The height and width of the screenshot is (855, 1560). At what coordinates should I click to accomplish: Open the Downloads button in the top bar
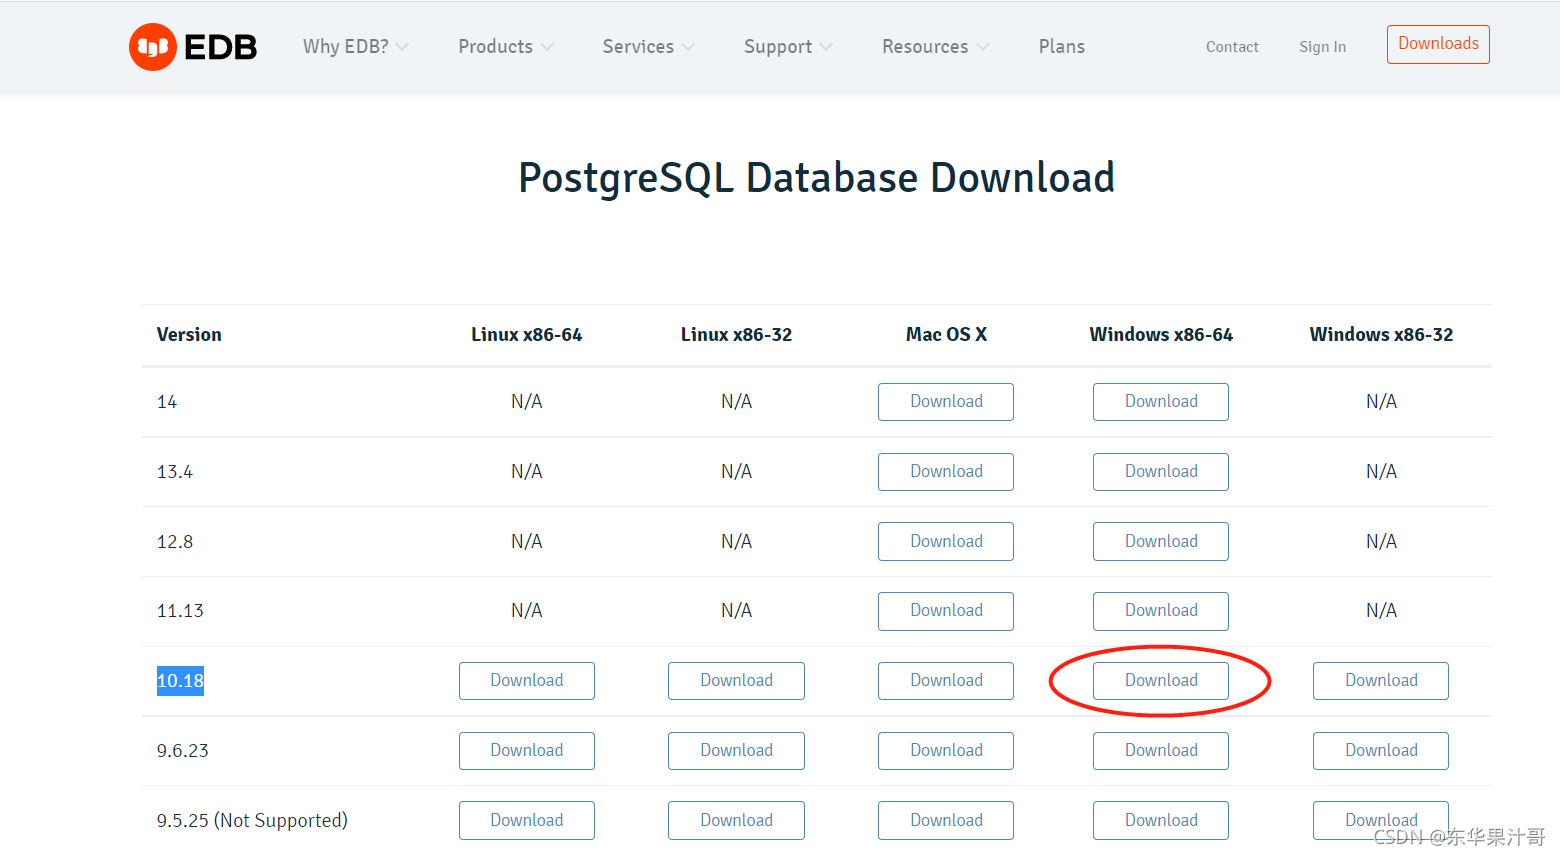pos(1438,44)
